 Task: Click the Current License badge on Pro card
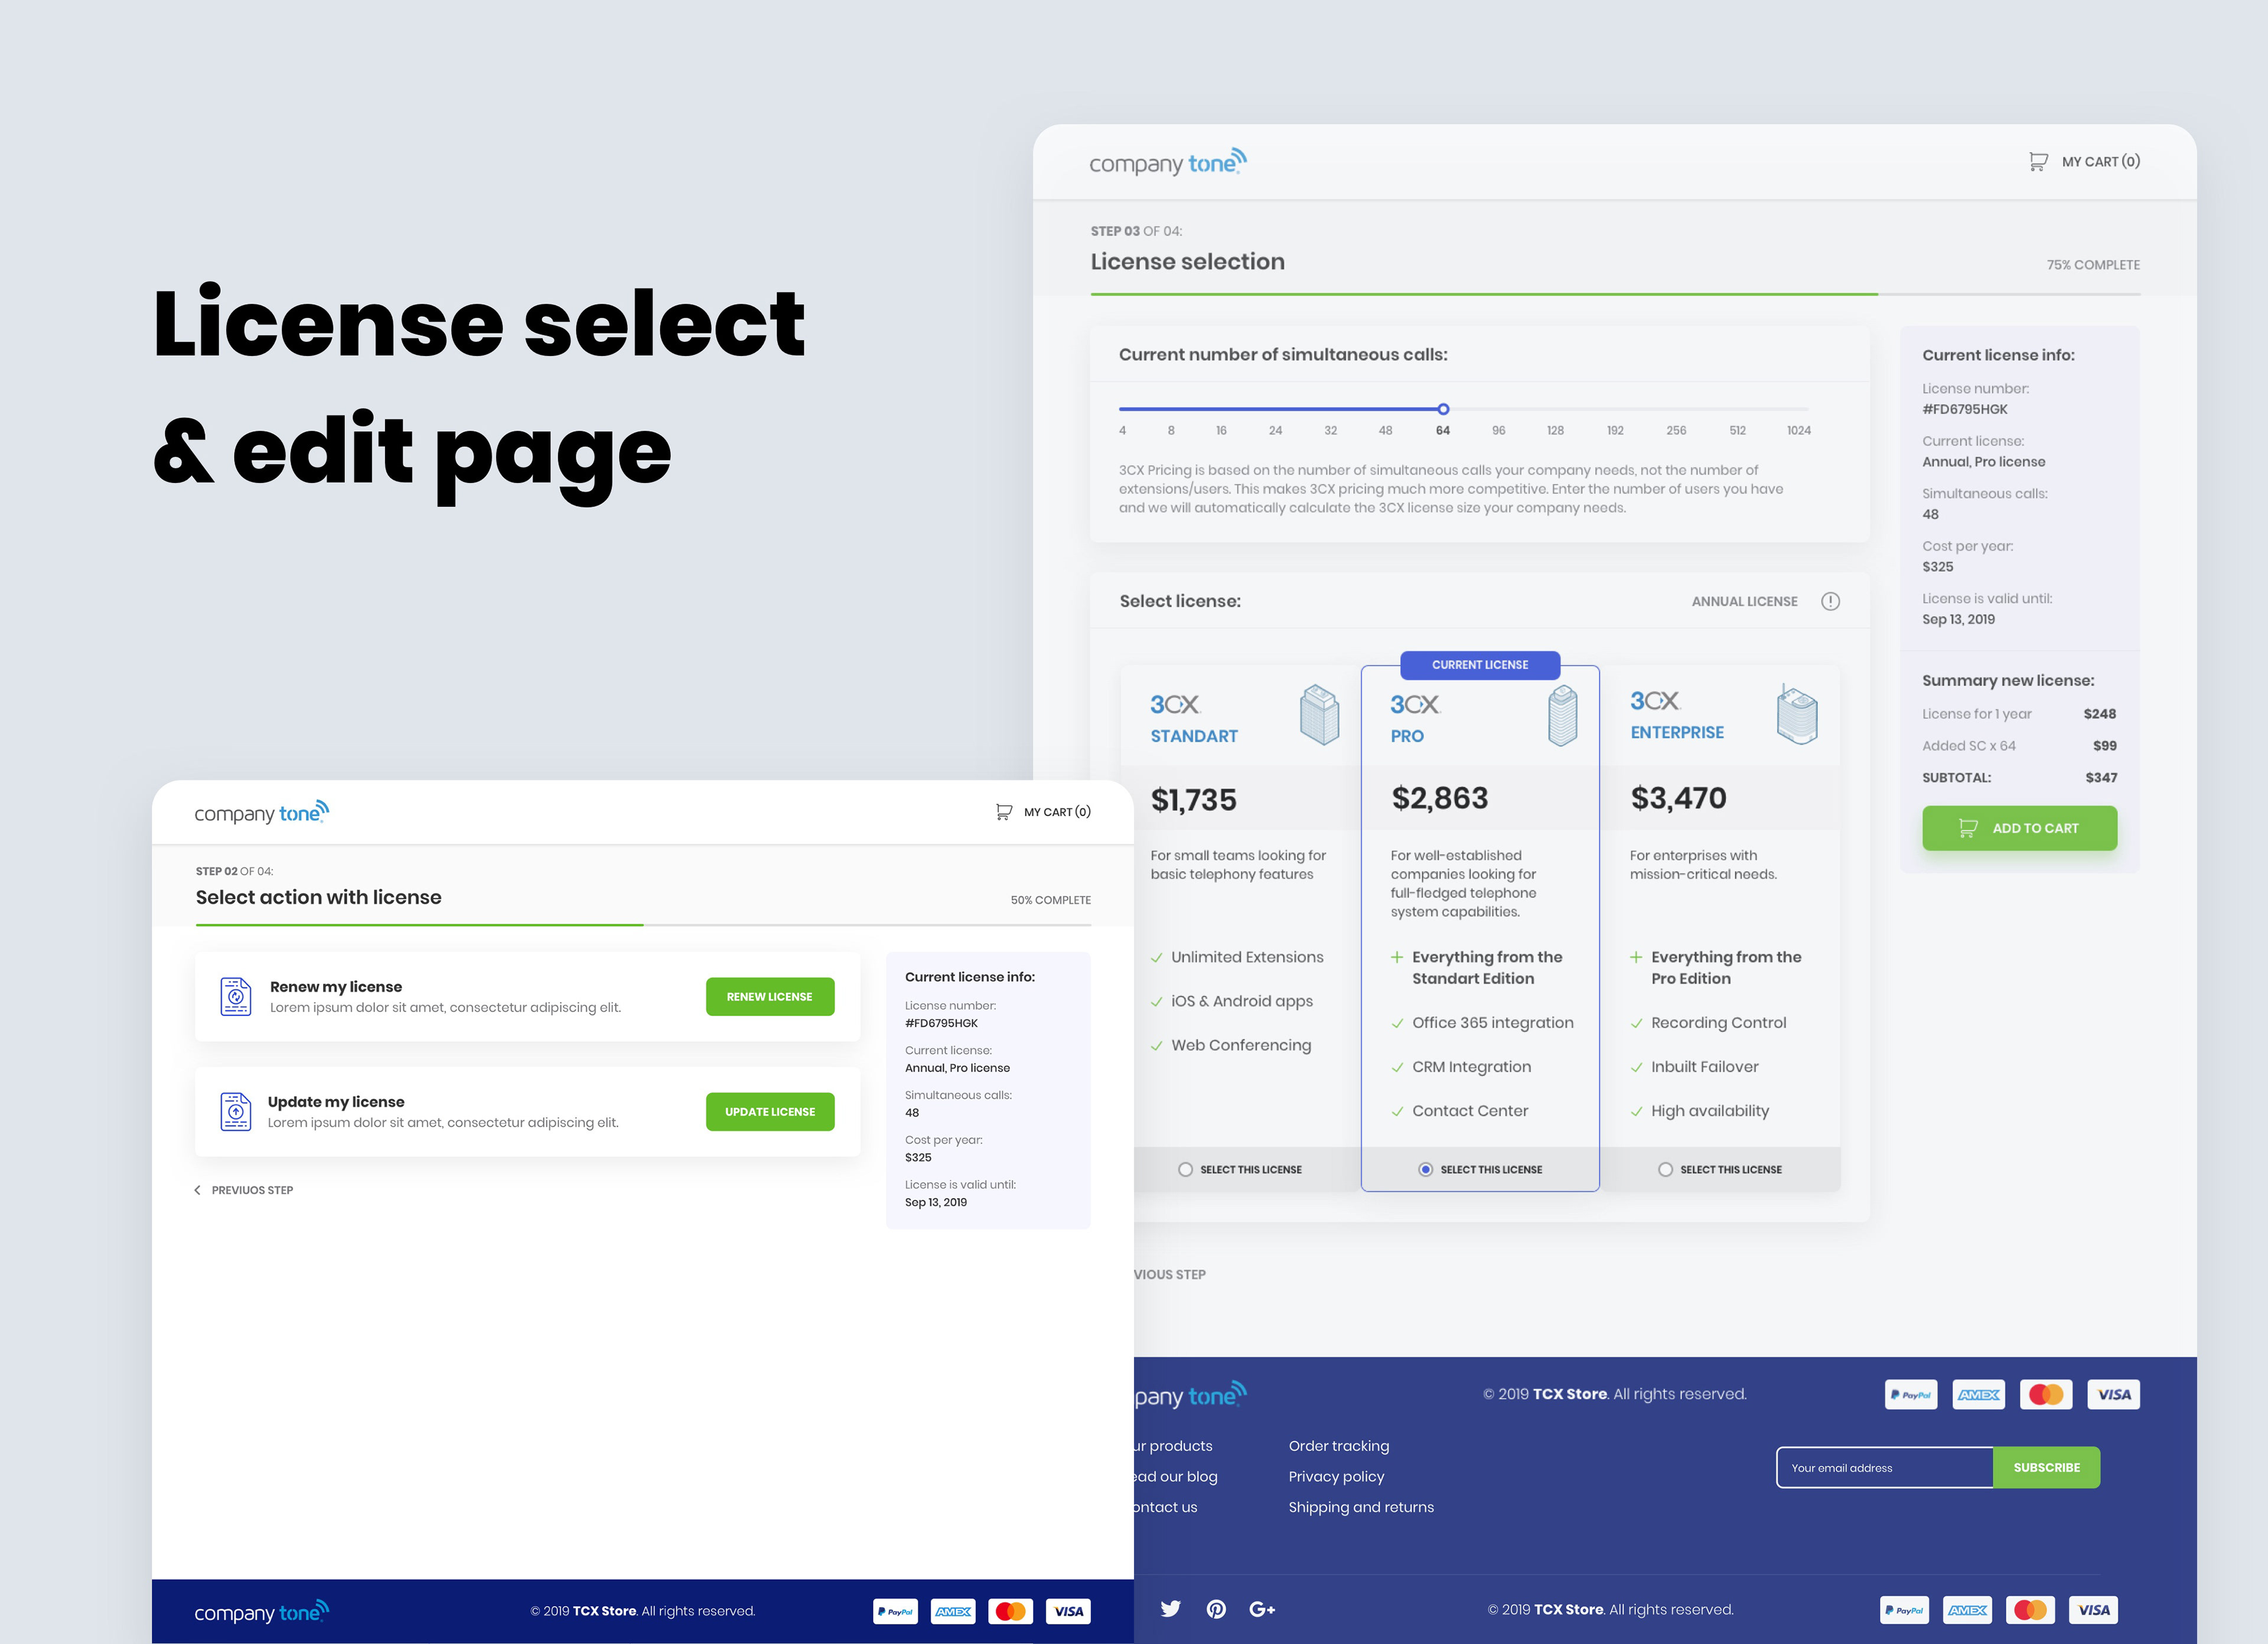click(x=1480, y=664)
